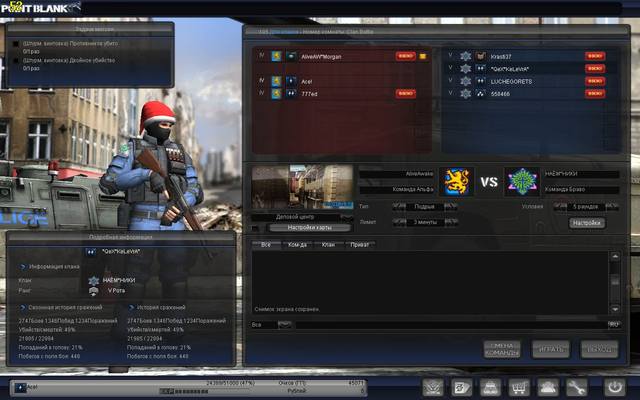
Task: Switch to the Приват chat tab
Action: click(x=360, y=245)
